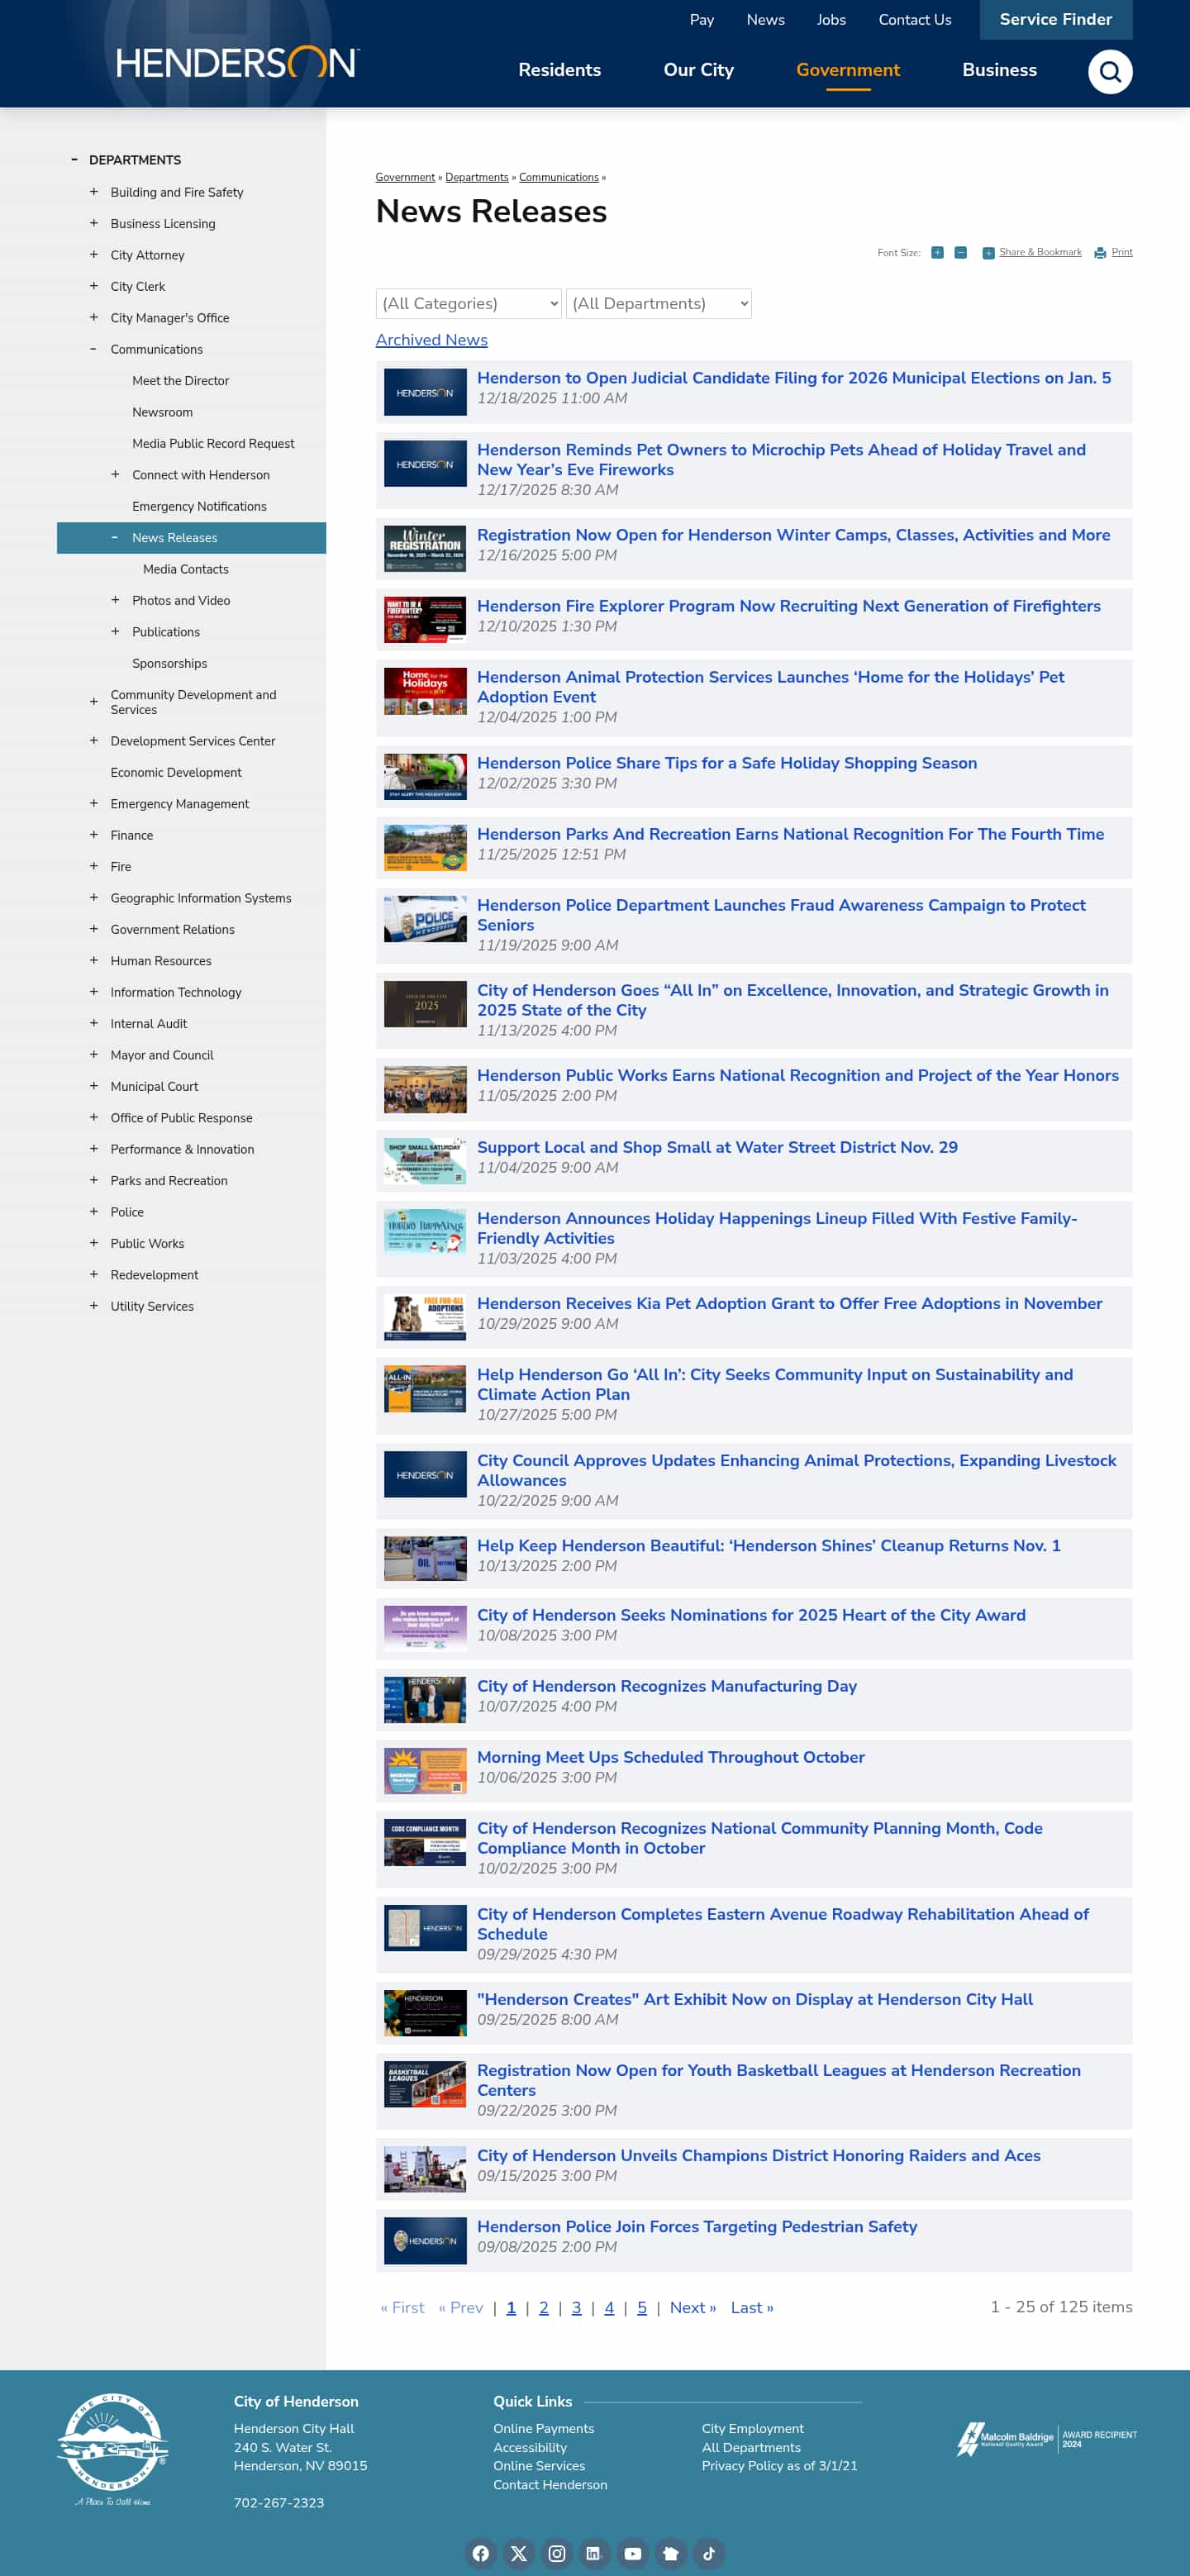Open Emergency Notifications in sidebar
The height and width of the screenshot is (2576, 1190).
(199, 506)
